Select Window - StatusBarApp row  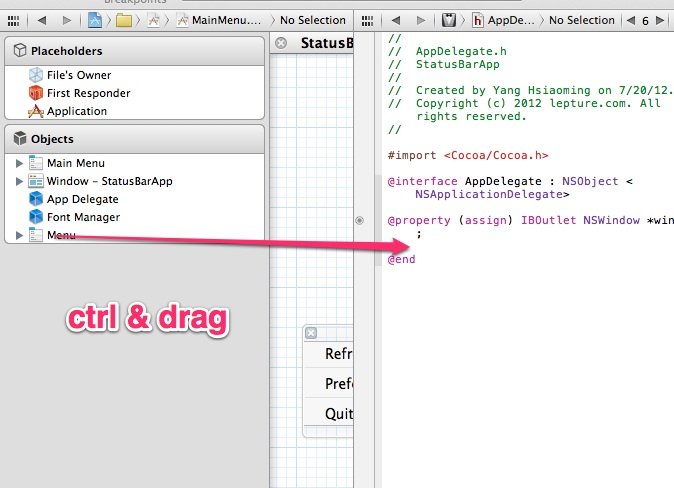pos(135,181)
